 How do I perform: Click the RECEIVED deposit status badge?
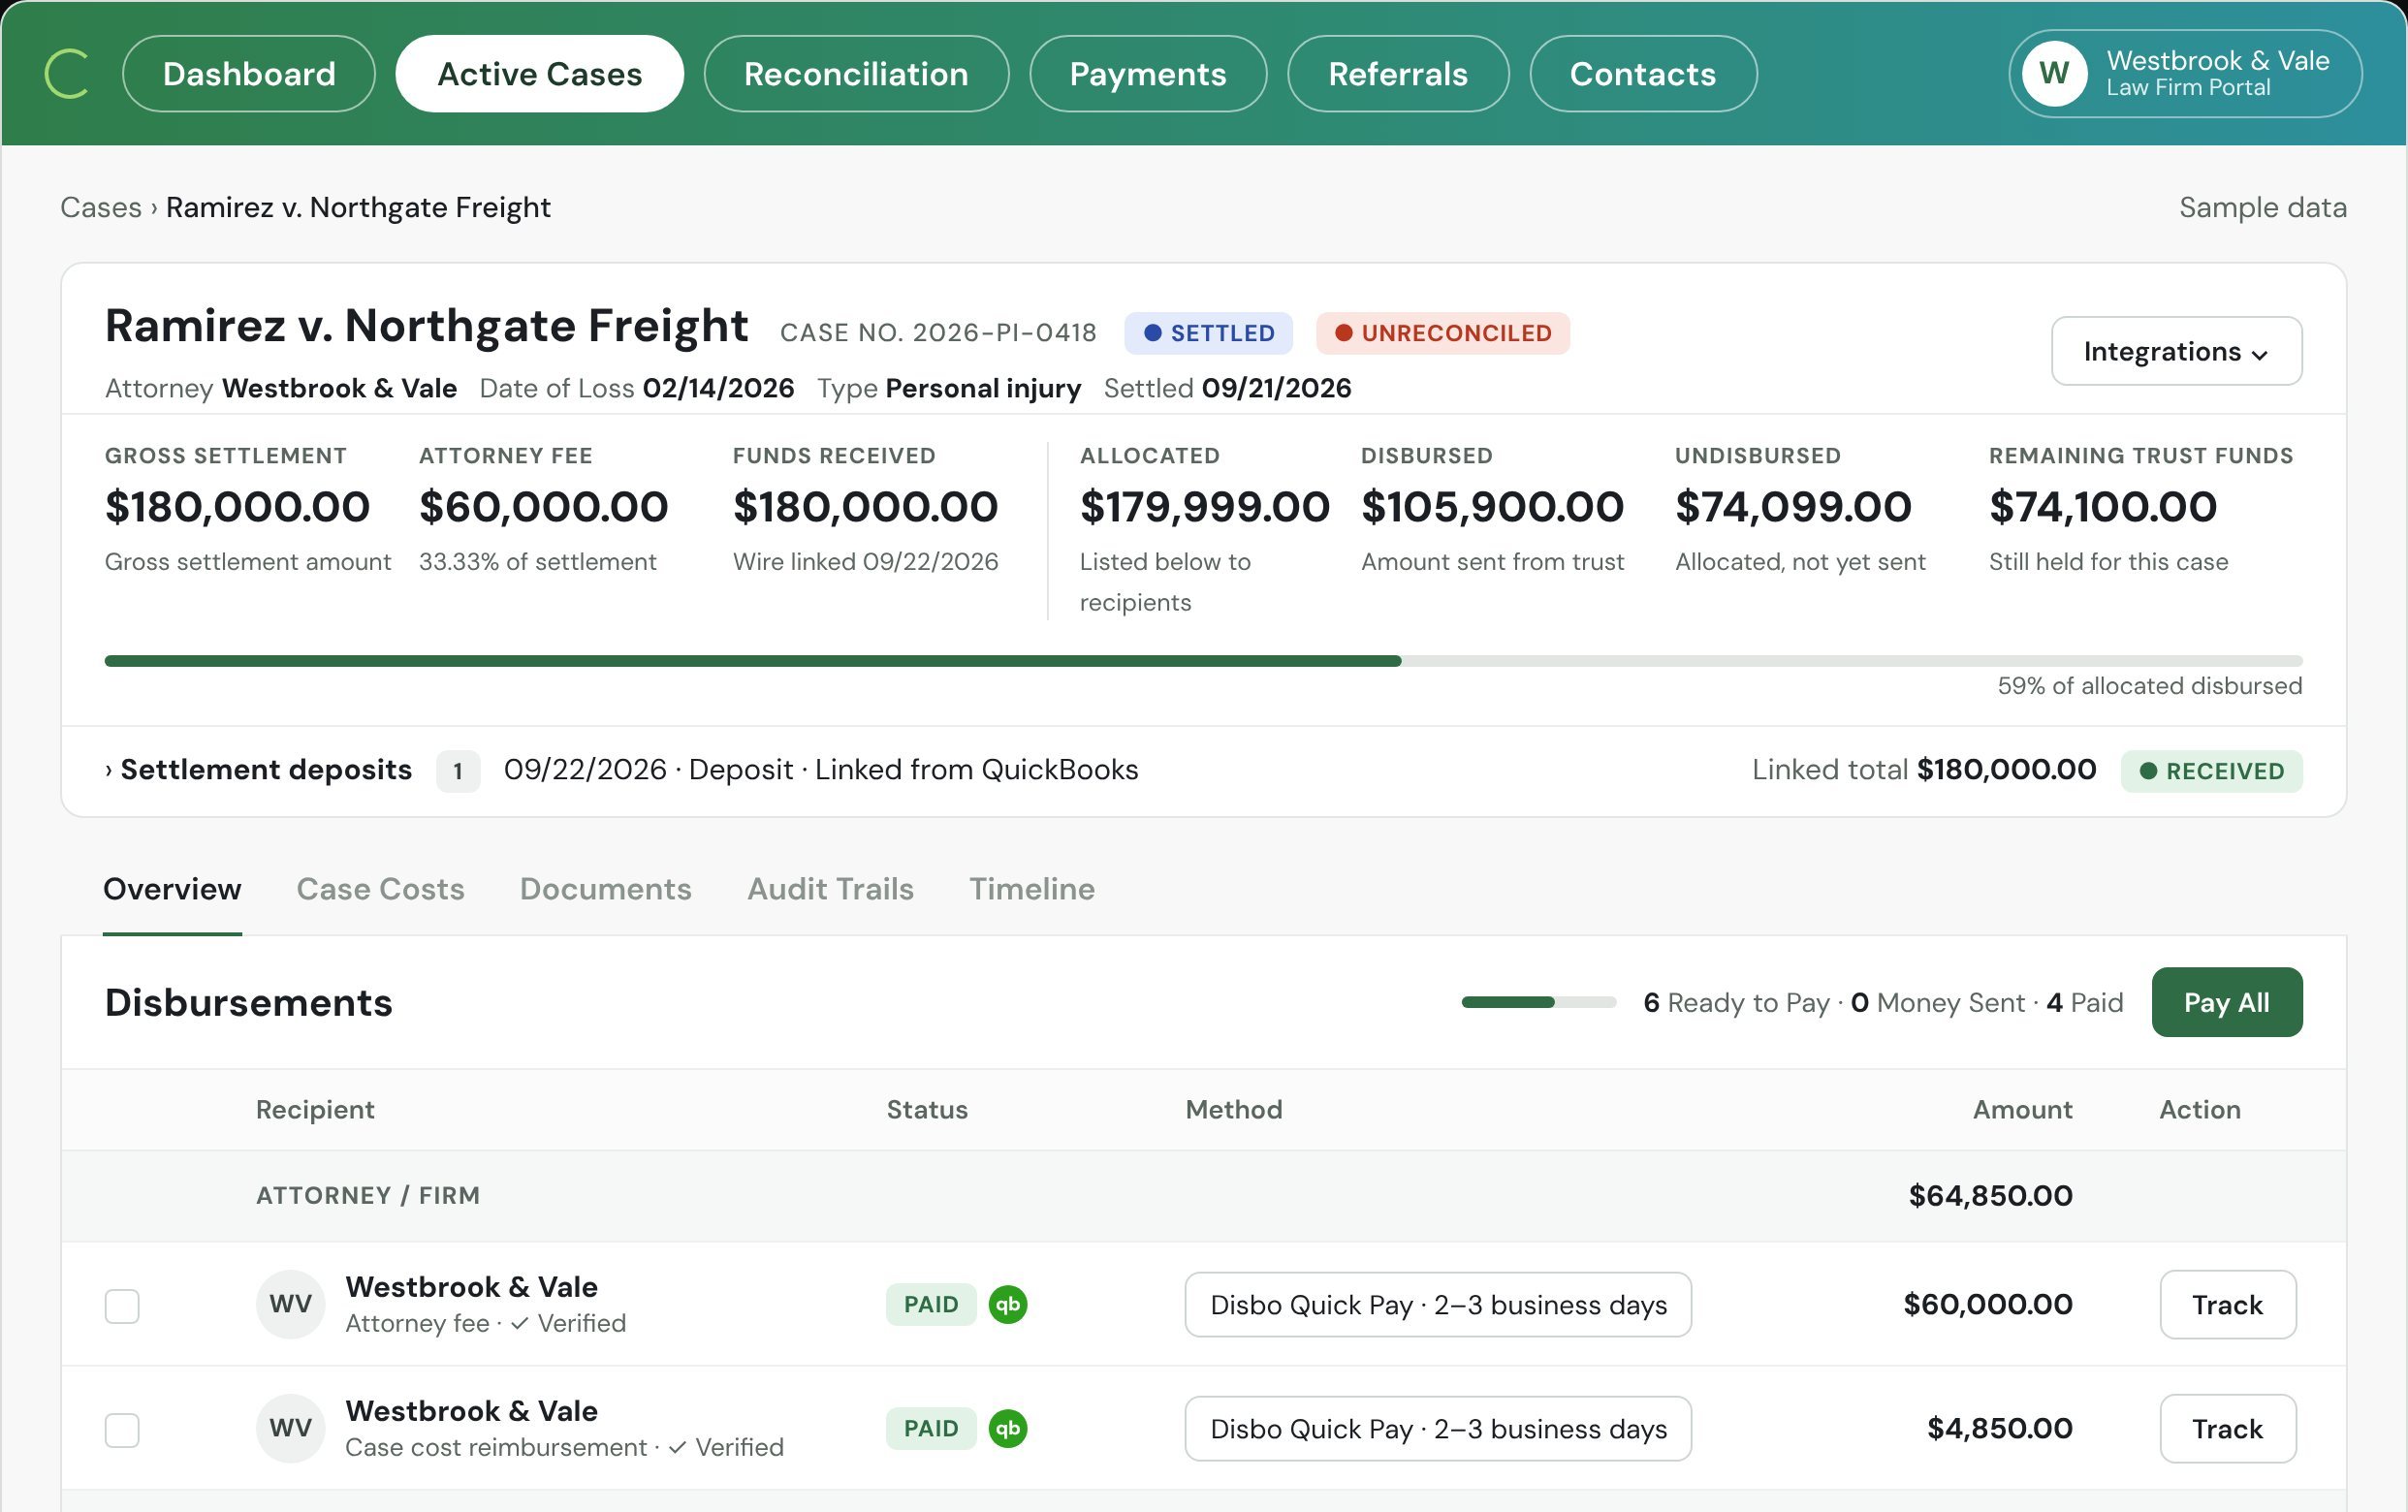tap(2211, 771)
